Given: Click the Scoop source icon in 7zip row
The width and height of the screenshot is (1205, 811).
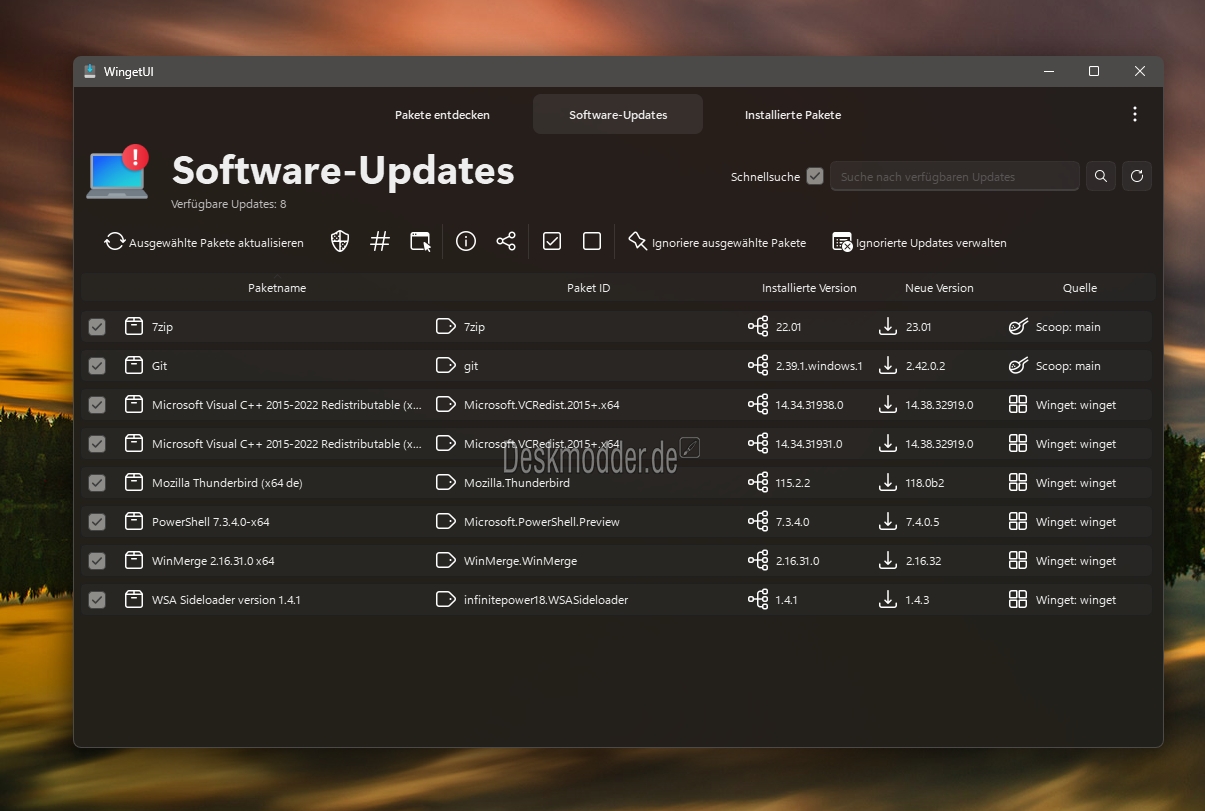Looking at the screenshot, I should pos(1018,326).
